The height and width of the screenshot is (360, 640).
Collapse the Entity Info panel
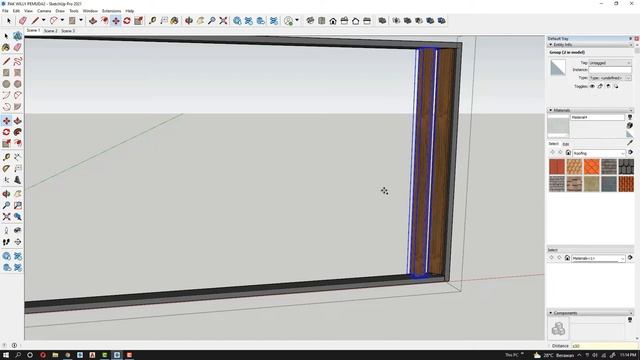point(551,44)
